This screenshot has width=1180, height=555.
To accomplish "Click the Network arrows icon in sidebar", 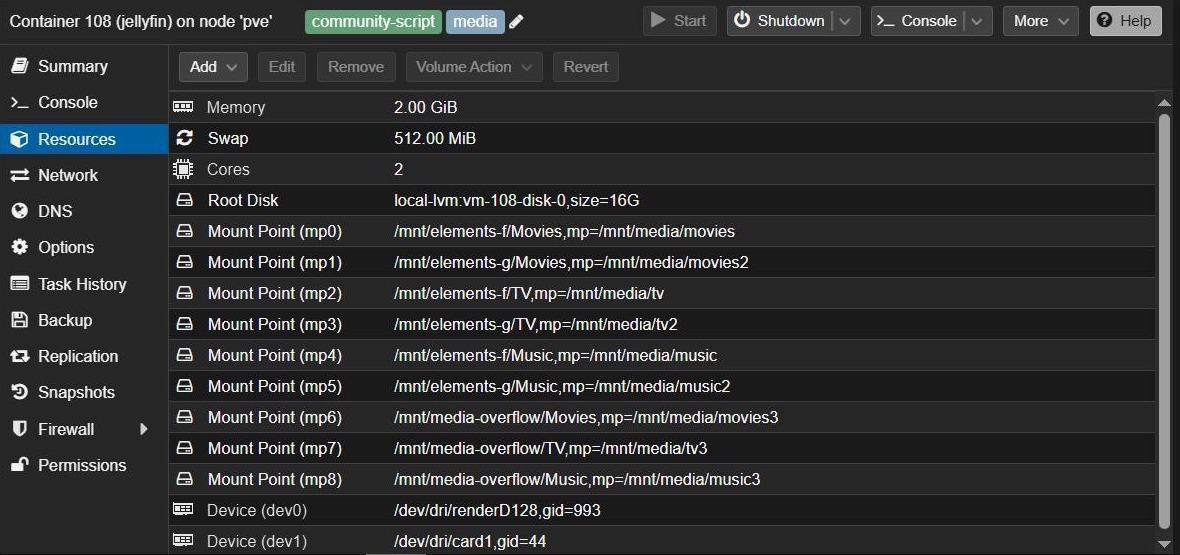I will 20,175.
